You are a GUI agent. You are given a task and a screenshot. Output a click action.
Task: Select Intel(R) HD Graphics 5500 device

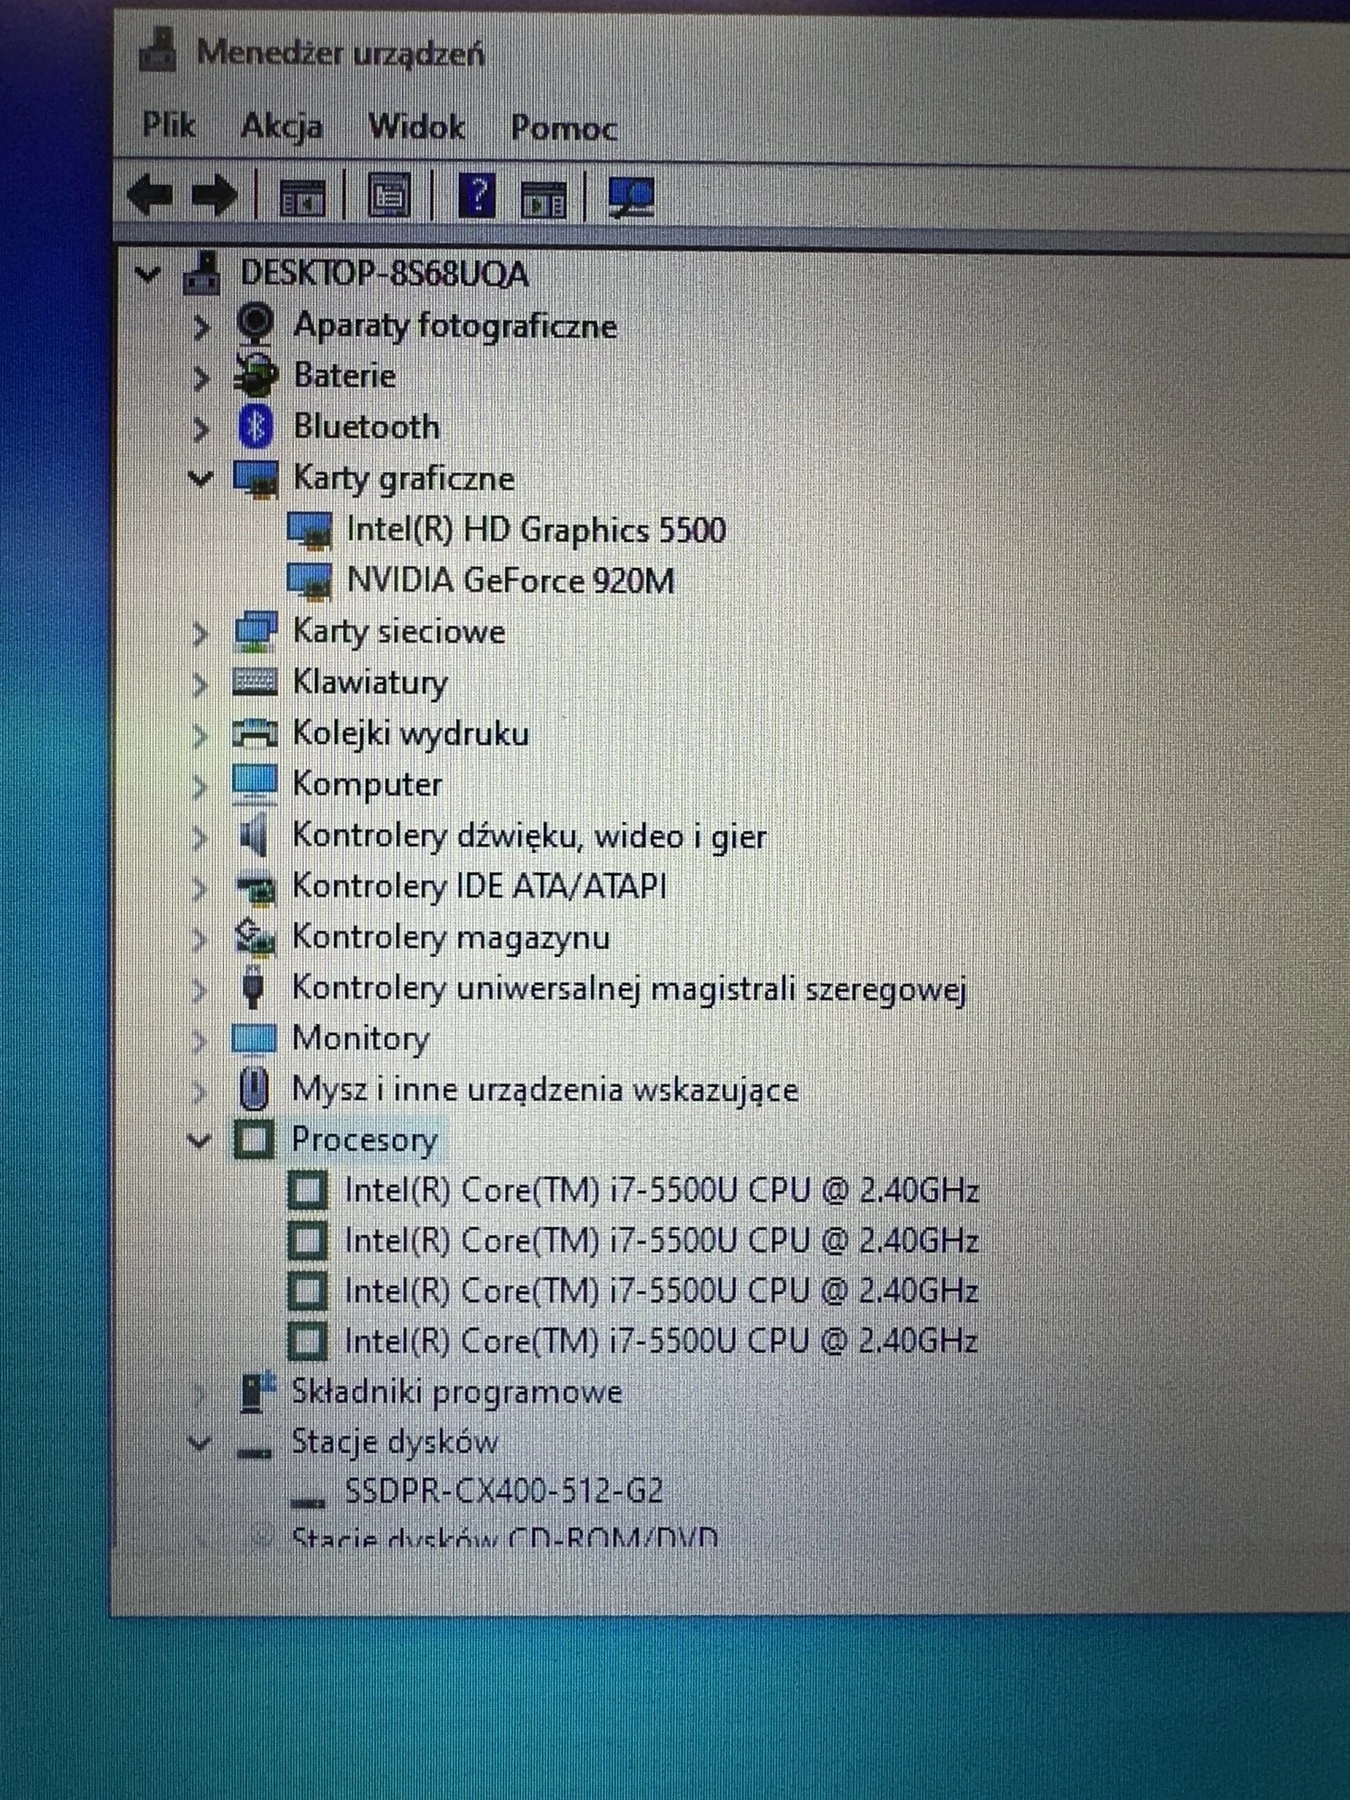[536, 529]
